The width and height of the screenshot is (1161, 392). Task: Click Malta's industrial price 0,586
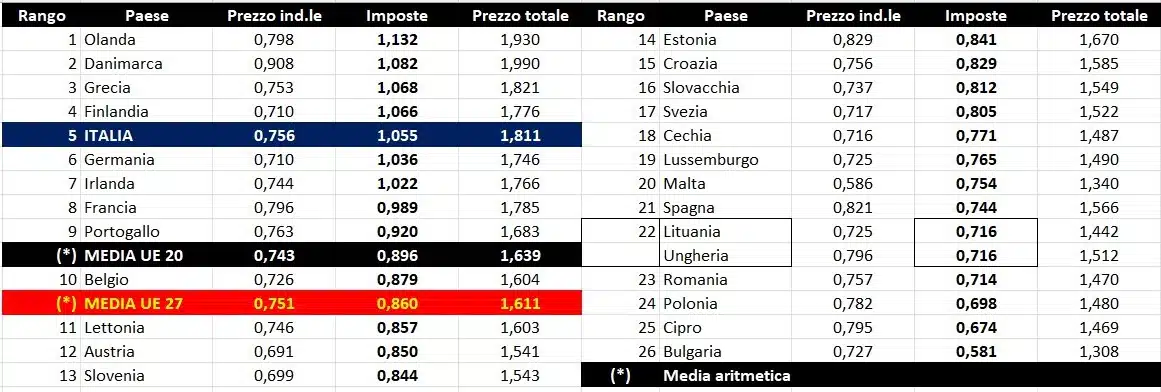853,184
